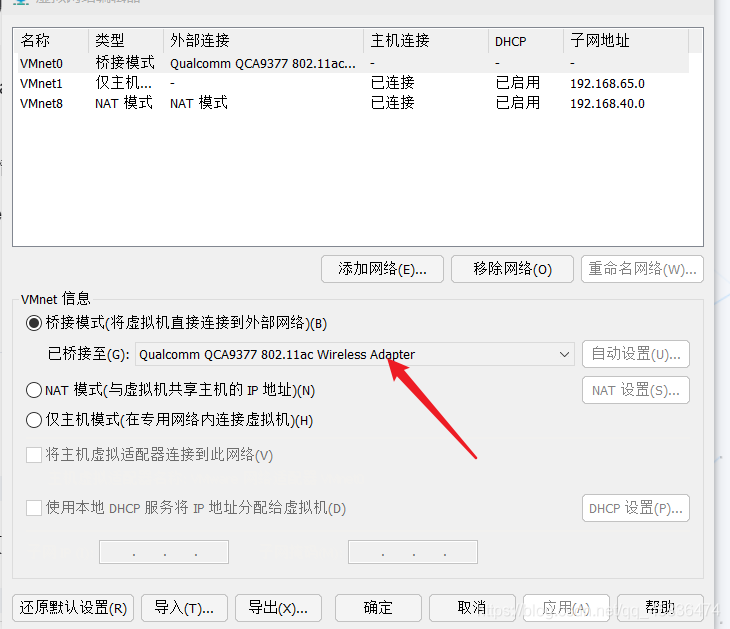The height and width of the screenshot is (629, 730).
Task: Click 移除网络(O) button
Action: click(512, 269)
